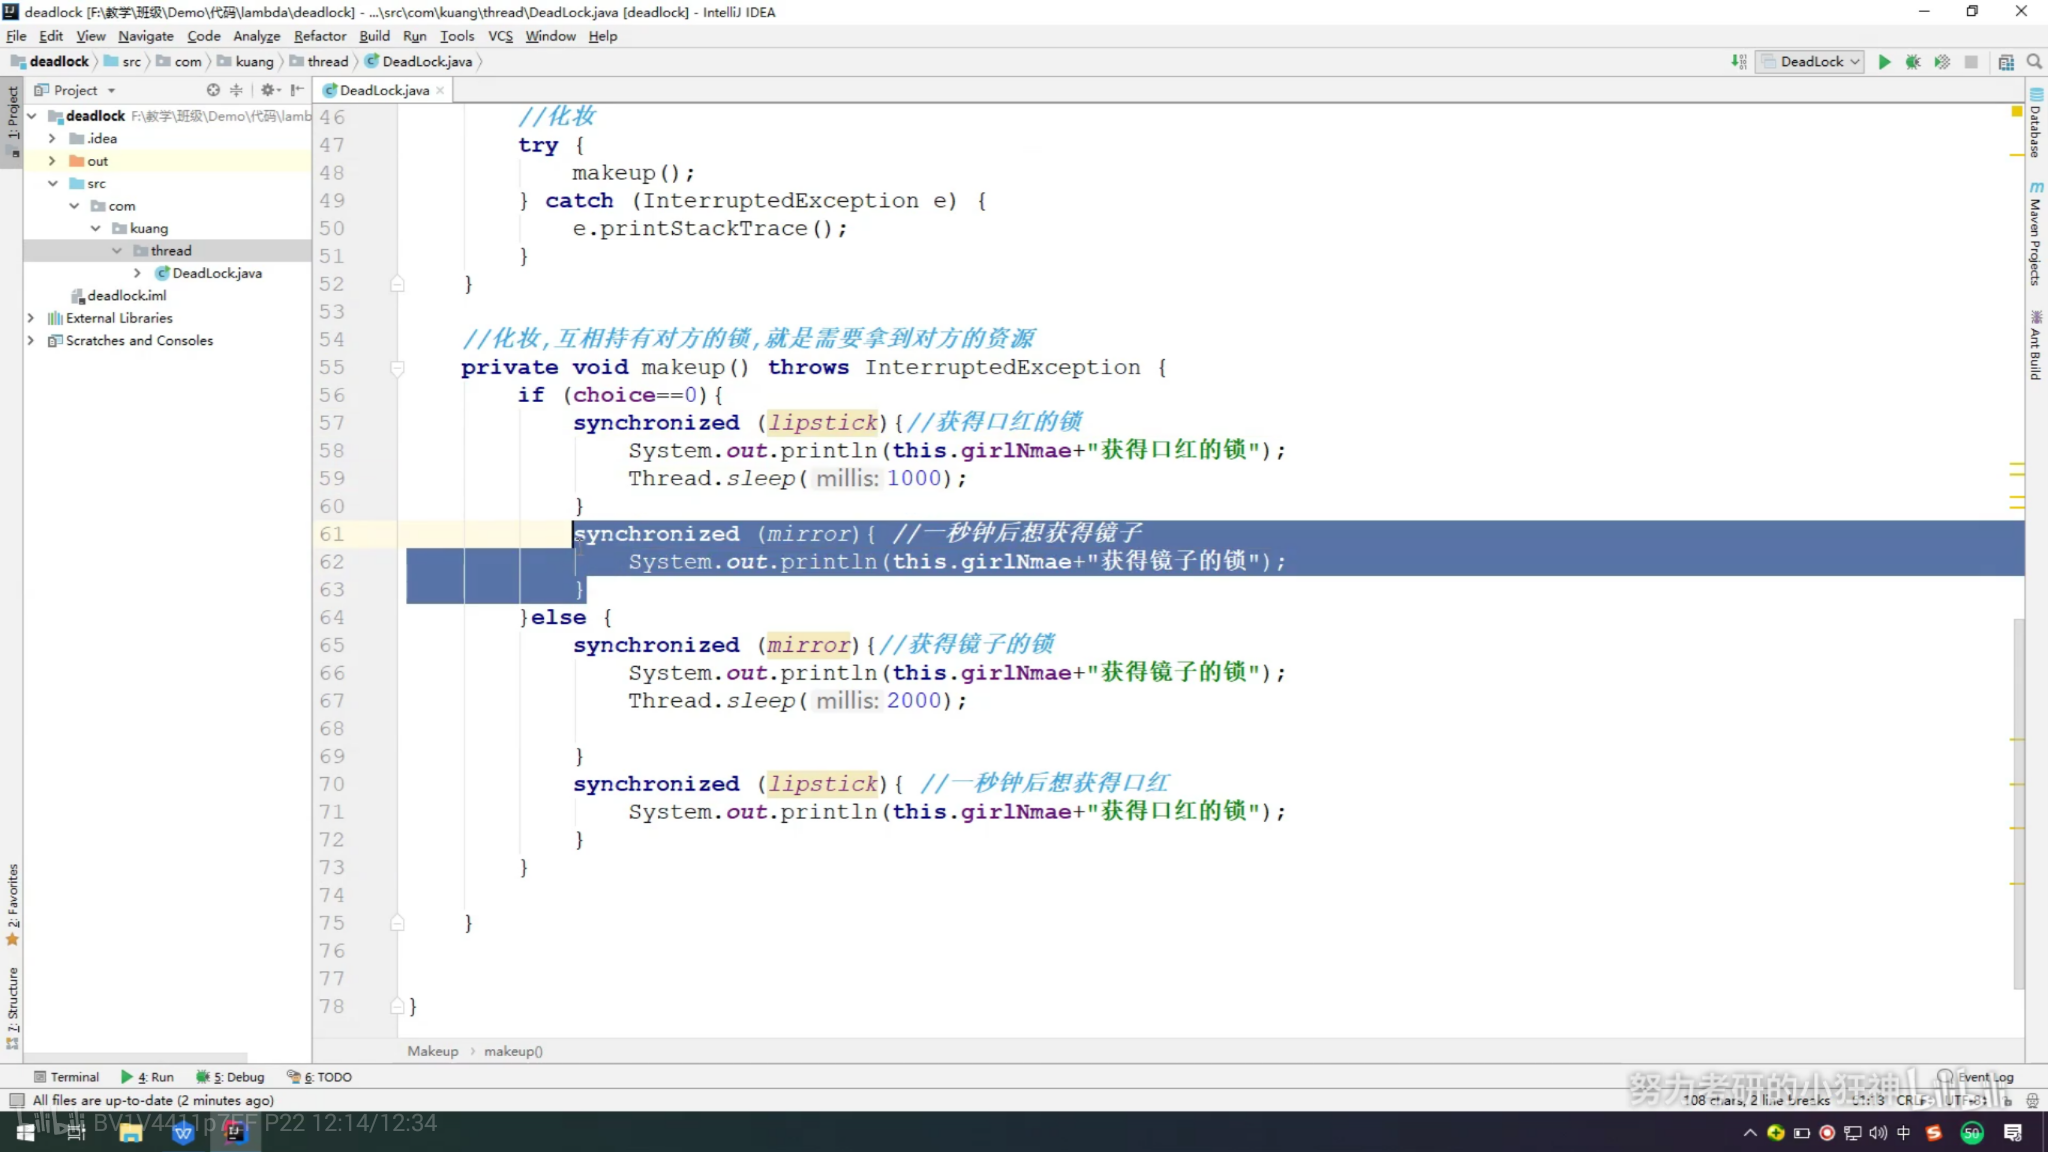Open the 7: Structure side tab
2048x1152 pixels.
tap(12, 1008)
